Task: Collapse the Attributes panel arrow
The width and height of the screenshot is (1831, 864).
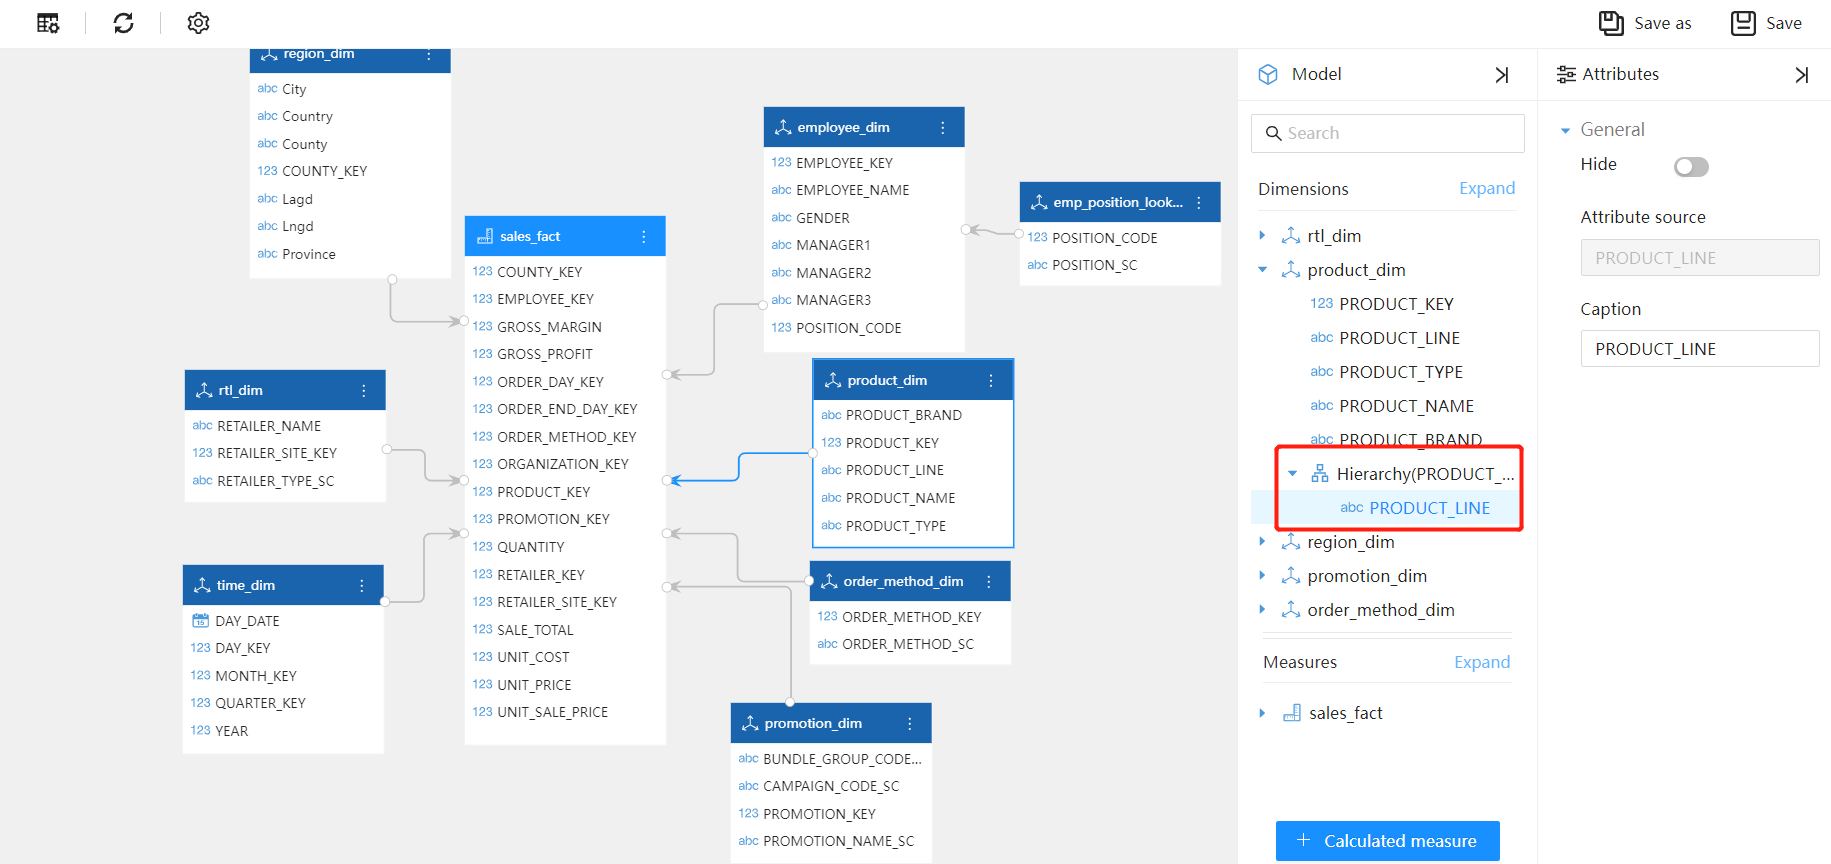Action: point(1802,75)
